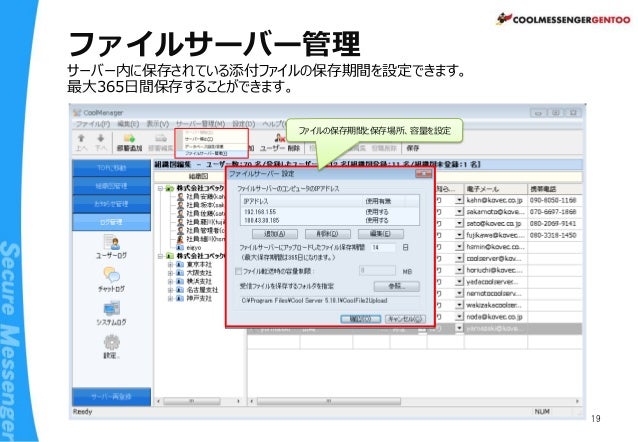Viewport: 638px width, 442px height.
Task: Click the folder icon of 横浜支社
Action: [180, 282]
